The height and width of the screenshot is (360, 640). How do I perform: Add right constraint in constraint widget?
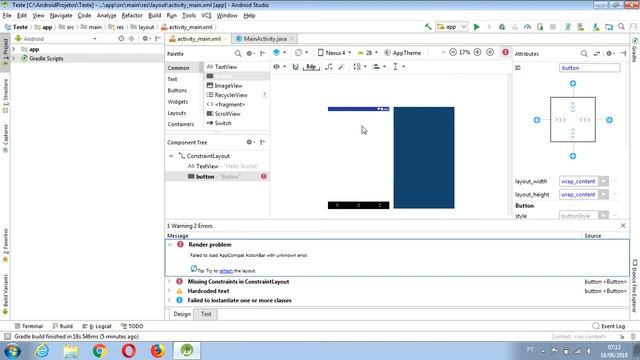tap(609, 120)
